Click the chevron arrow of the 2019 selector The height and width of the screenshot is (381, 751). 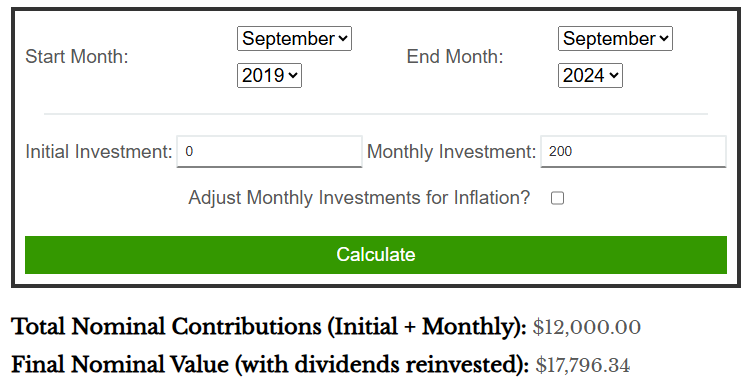[293, 75]
